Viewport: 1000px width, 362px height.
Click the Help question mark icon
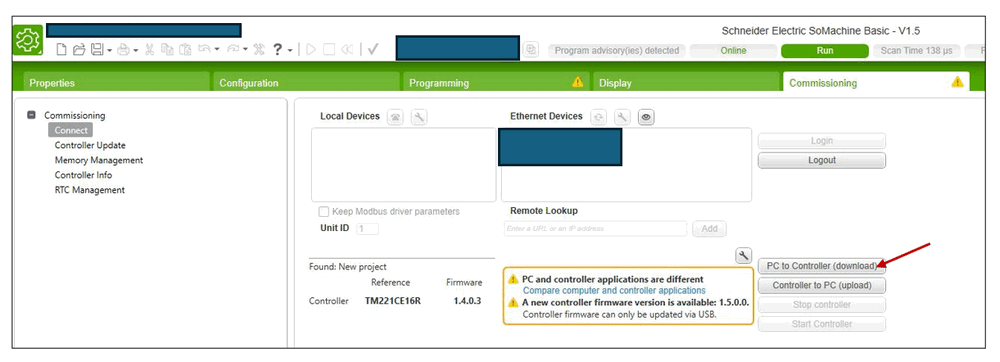(x=278, y=50)
